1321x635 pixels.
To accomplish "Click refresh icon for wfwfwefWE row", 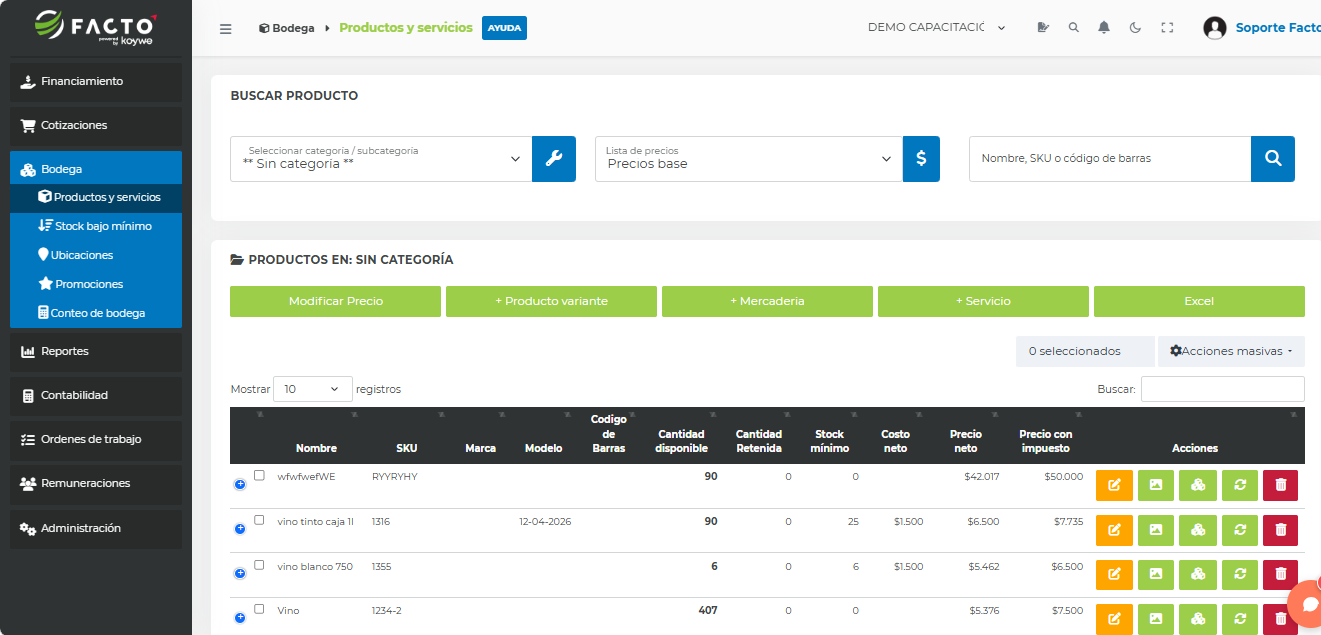I will [x=1240, y=485].
